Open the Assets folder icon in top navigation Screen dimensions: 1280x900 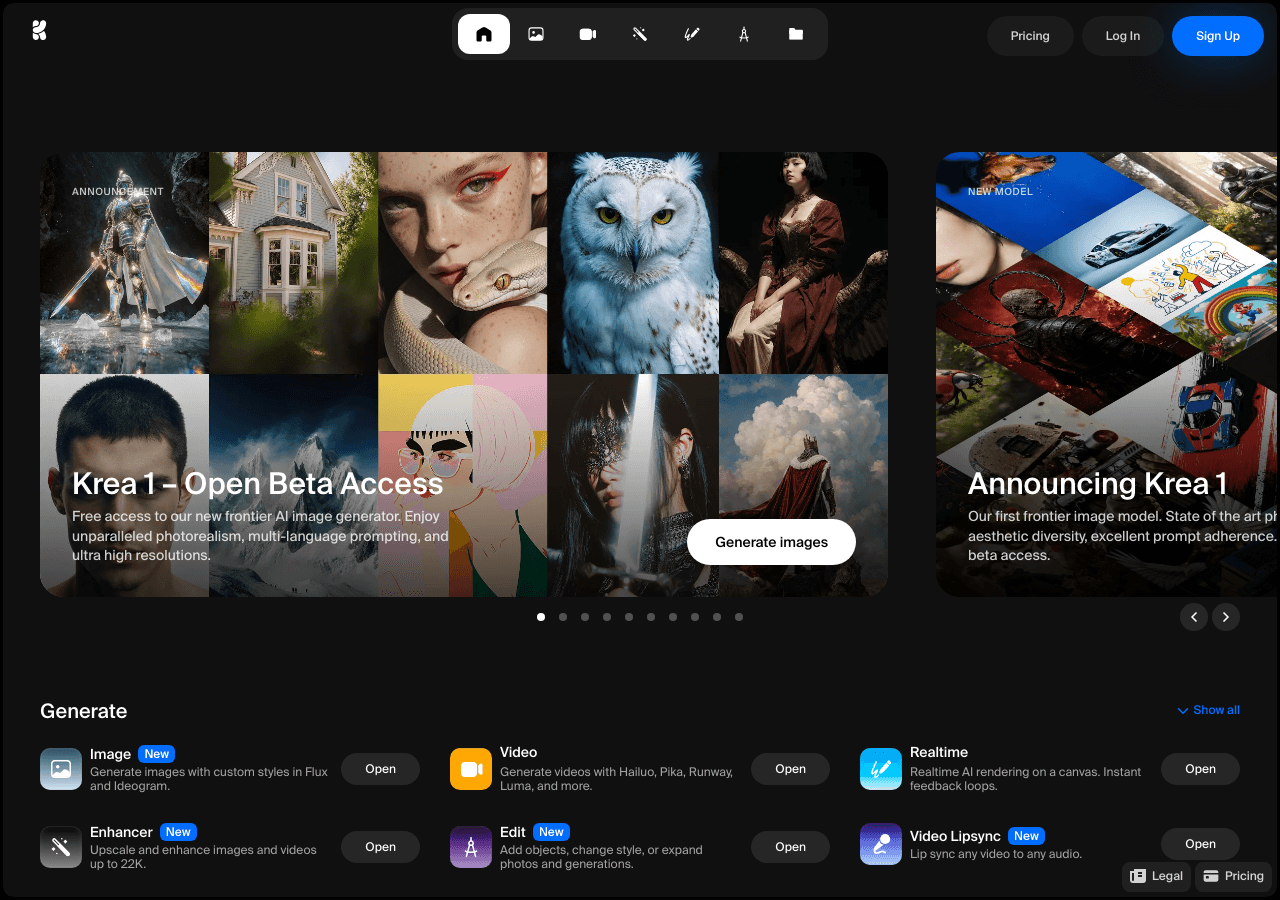(796, 34)
